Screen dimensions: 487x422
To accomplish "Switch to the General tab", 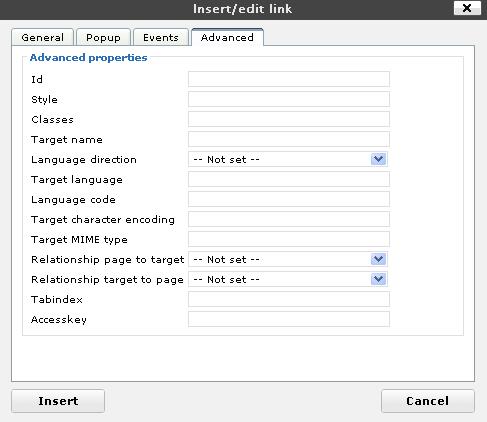I will click(x=42, y=37).
